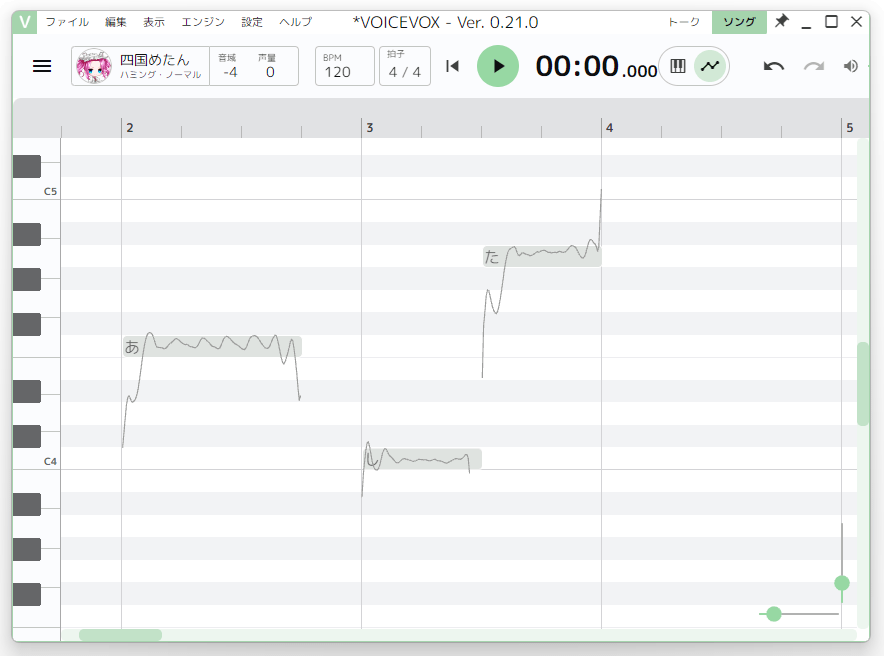Image resolution: width=884 pixels, height=656 pixels.
Task: Open the hamburger sidebar menu
Action: click(42, 67)
